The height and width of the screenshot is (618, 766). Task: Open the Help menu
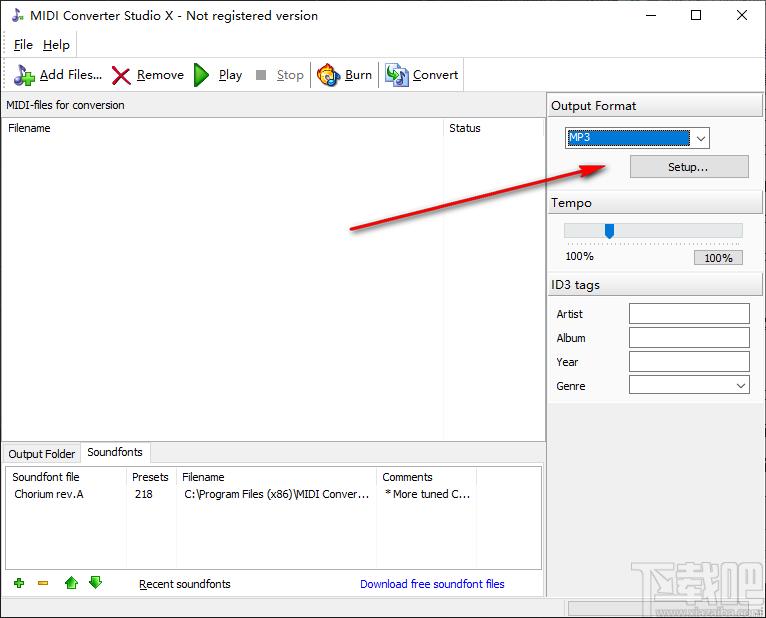(56, 45)
